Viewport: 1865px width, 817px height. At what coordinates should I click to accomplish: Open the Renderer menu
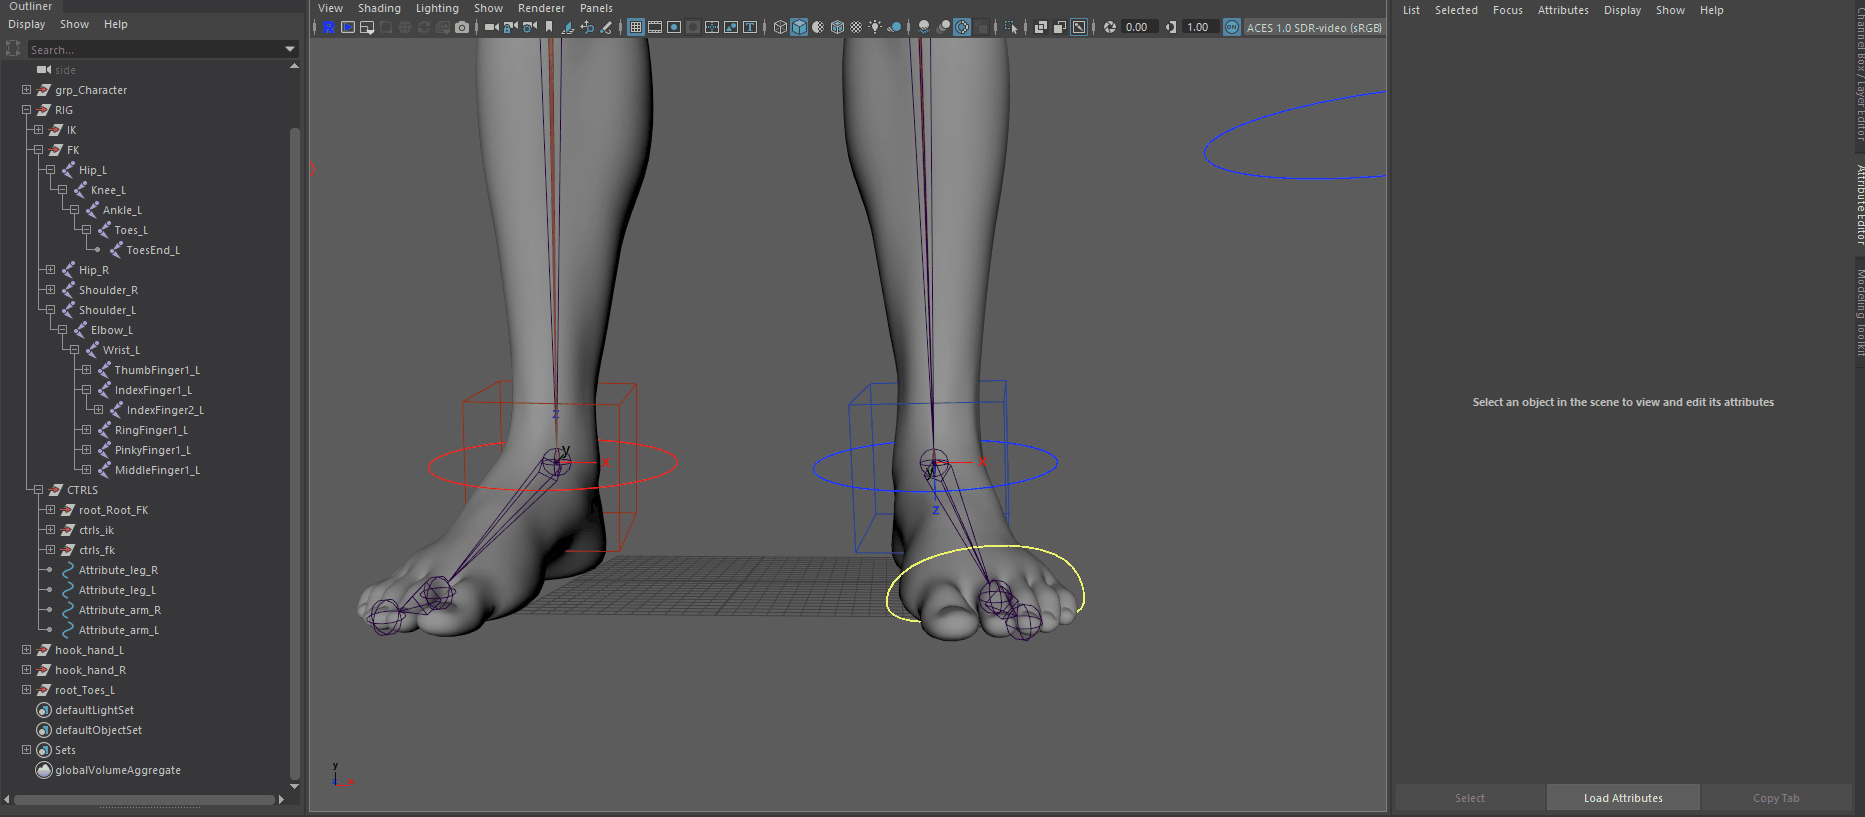(x=541, y=8)
